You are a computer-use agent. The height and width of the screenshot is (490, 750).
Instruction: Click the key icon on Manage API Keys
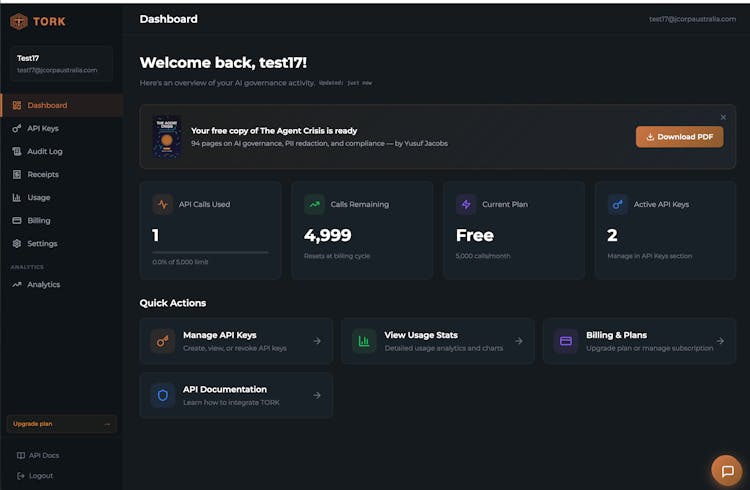point(163,341)
